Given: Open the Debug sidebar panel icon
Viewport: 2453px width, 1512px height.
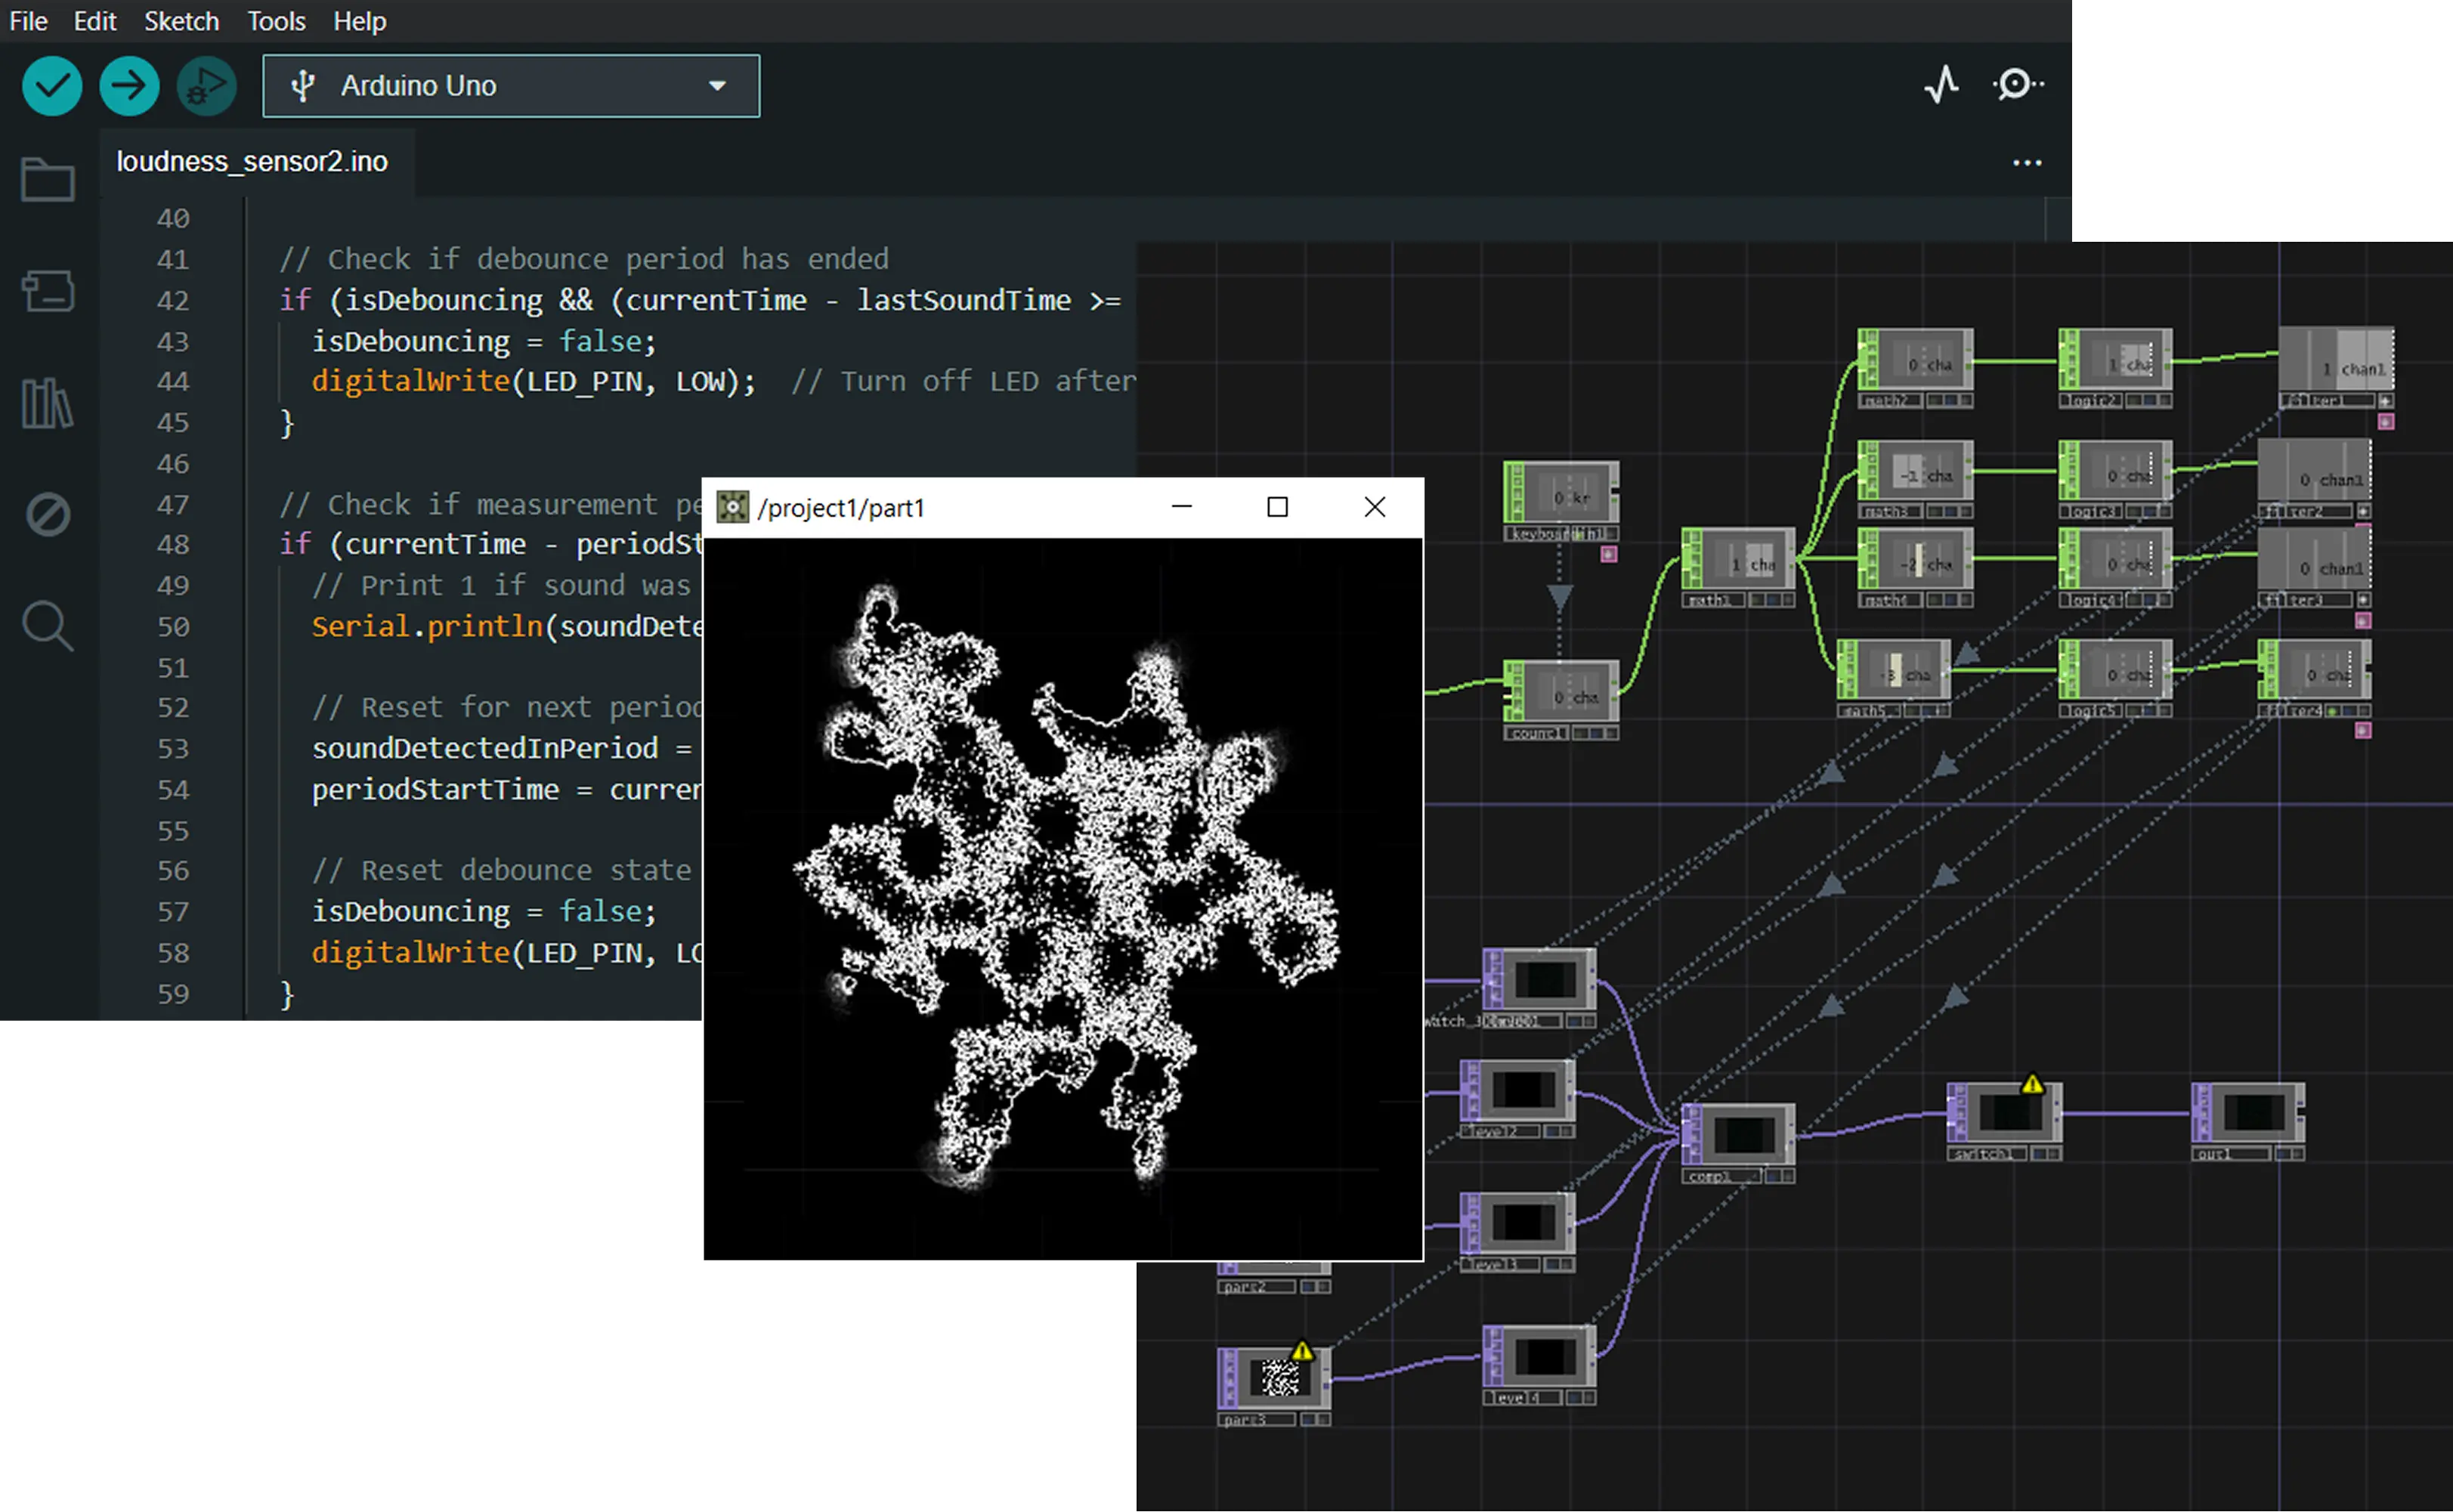Looking at the screenshot, I should [48, 515].
